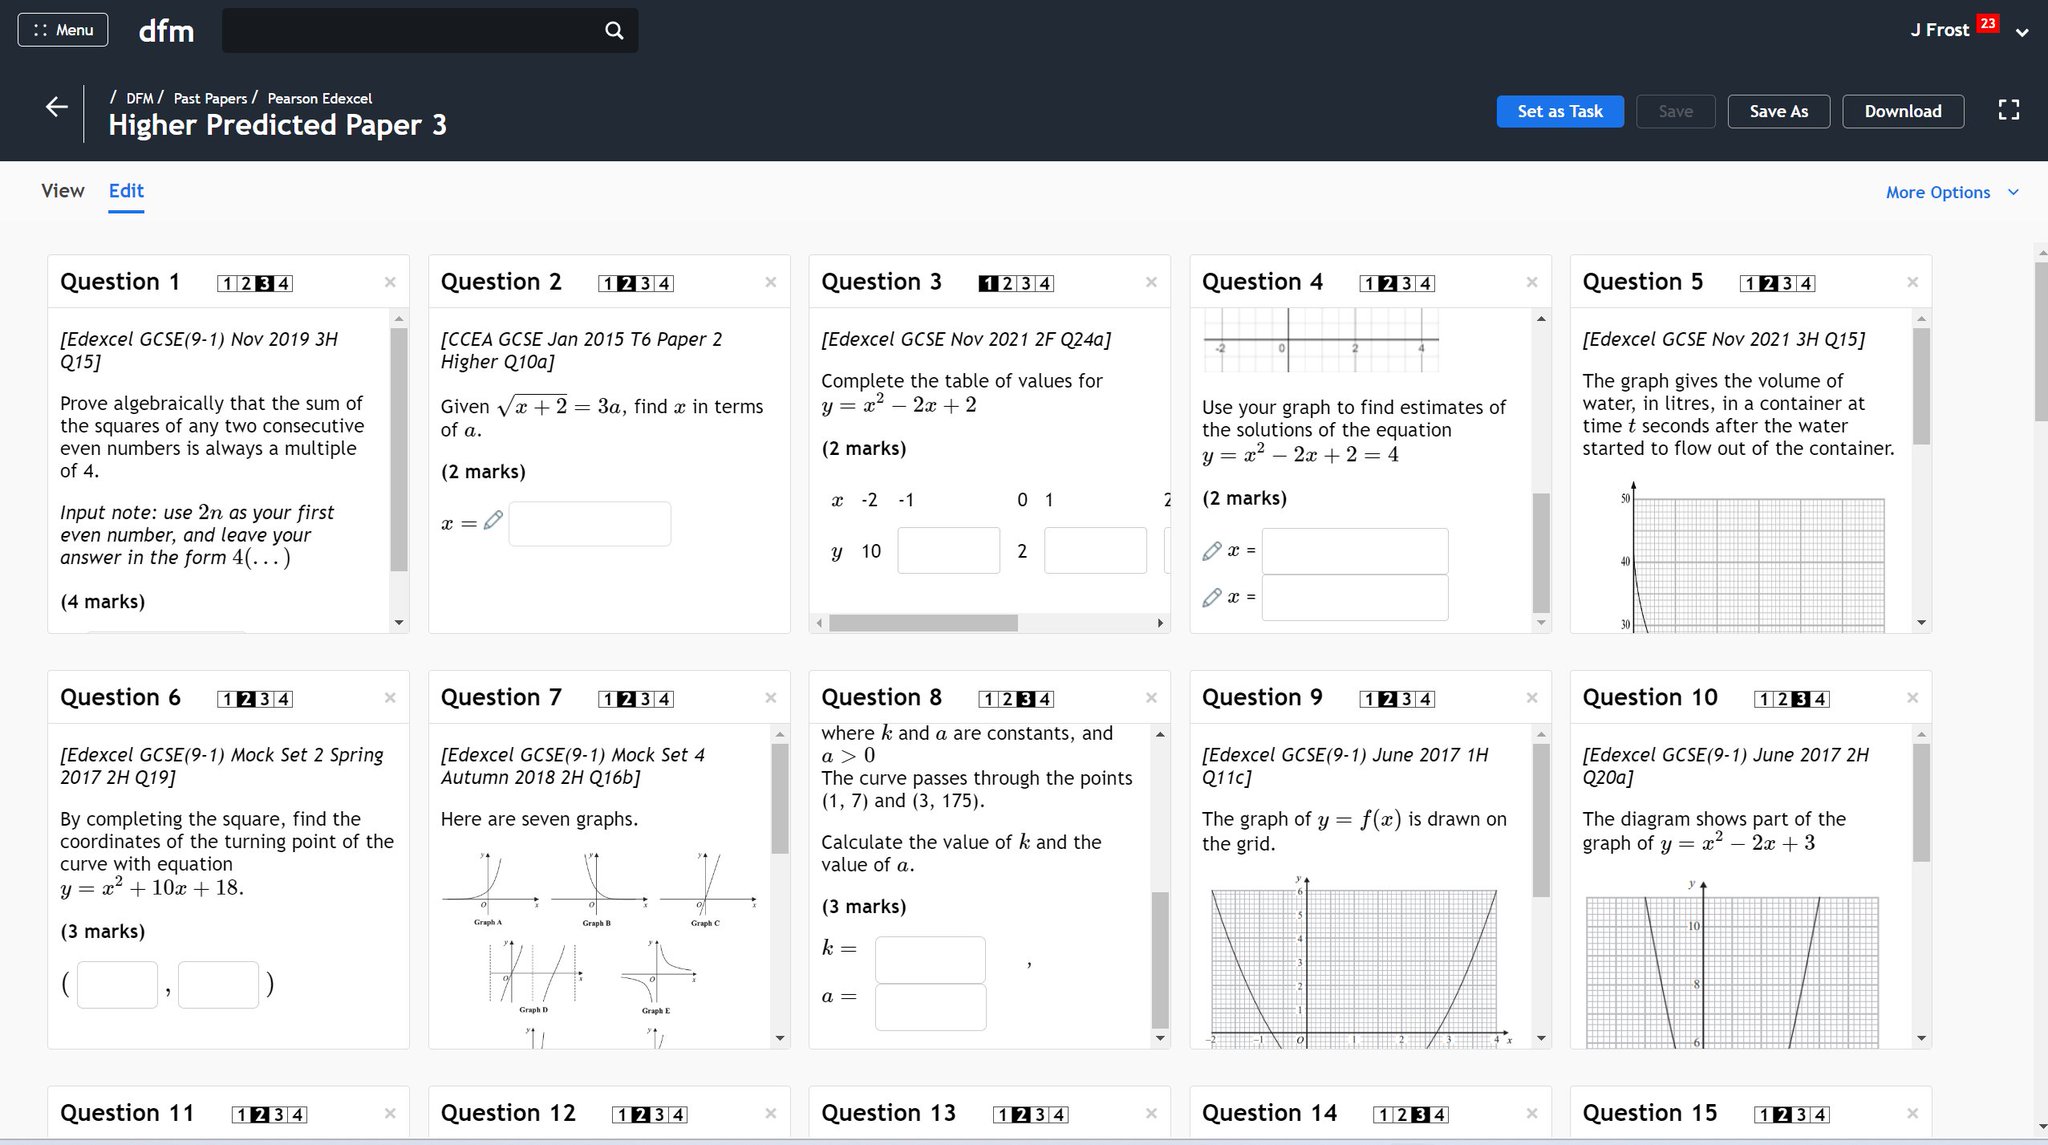
Task: Click Question 3 horizontal scrollbar
Action: click(x=923, y=623)
